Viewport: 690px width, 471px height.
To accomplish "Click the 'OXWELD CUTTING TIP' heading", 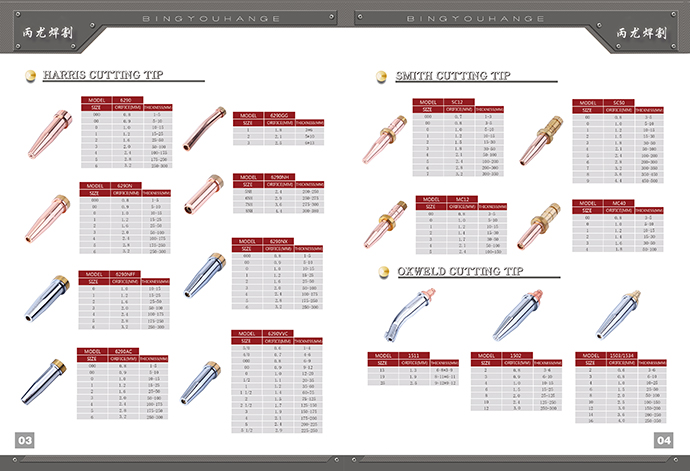I will tap(460, 271).
